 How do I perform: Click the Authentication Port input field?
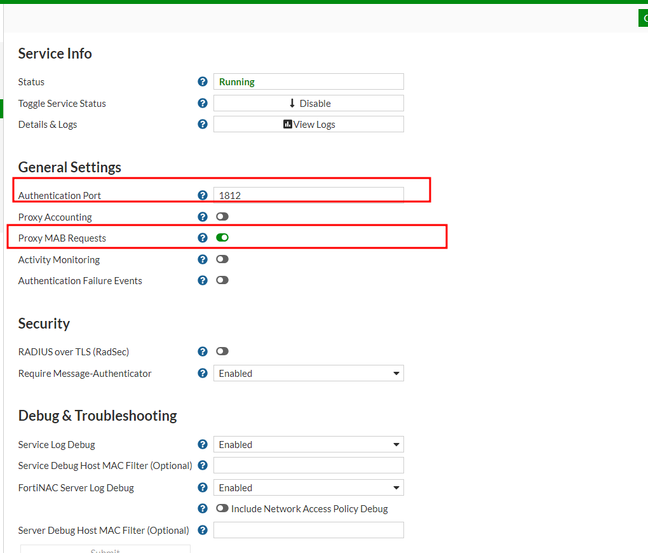pyautogui.click(x=308, y=195)
